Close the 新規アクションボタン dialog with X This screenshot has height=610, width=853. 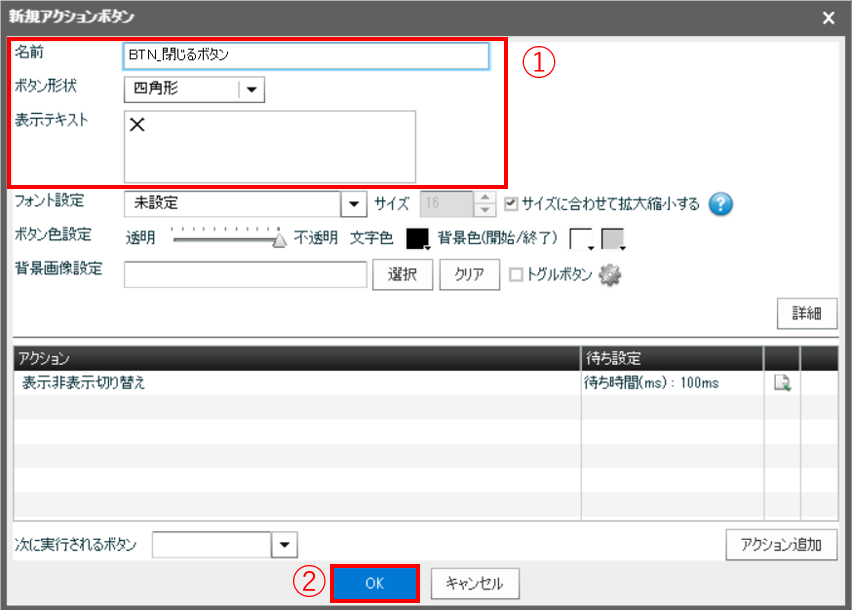(x=828, y=17)
